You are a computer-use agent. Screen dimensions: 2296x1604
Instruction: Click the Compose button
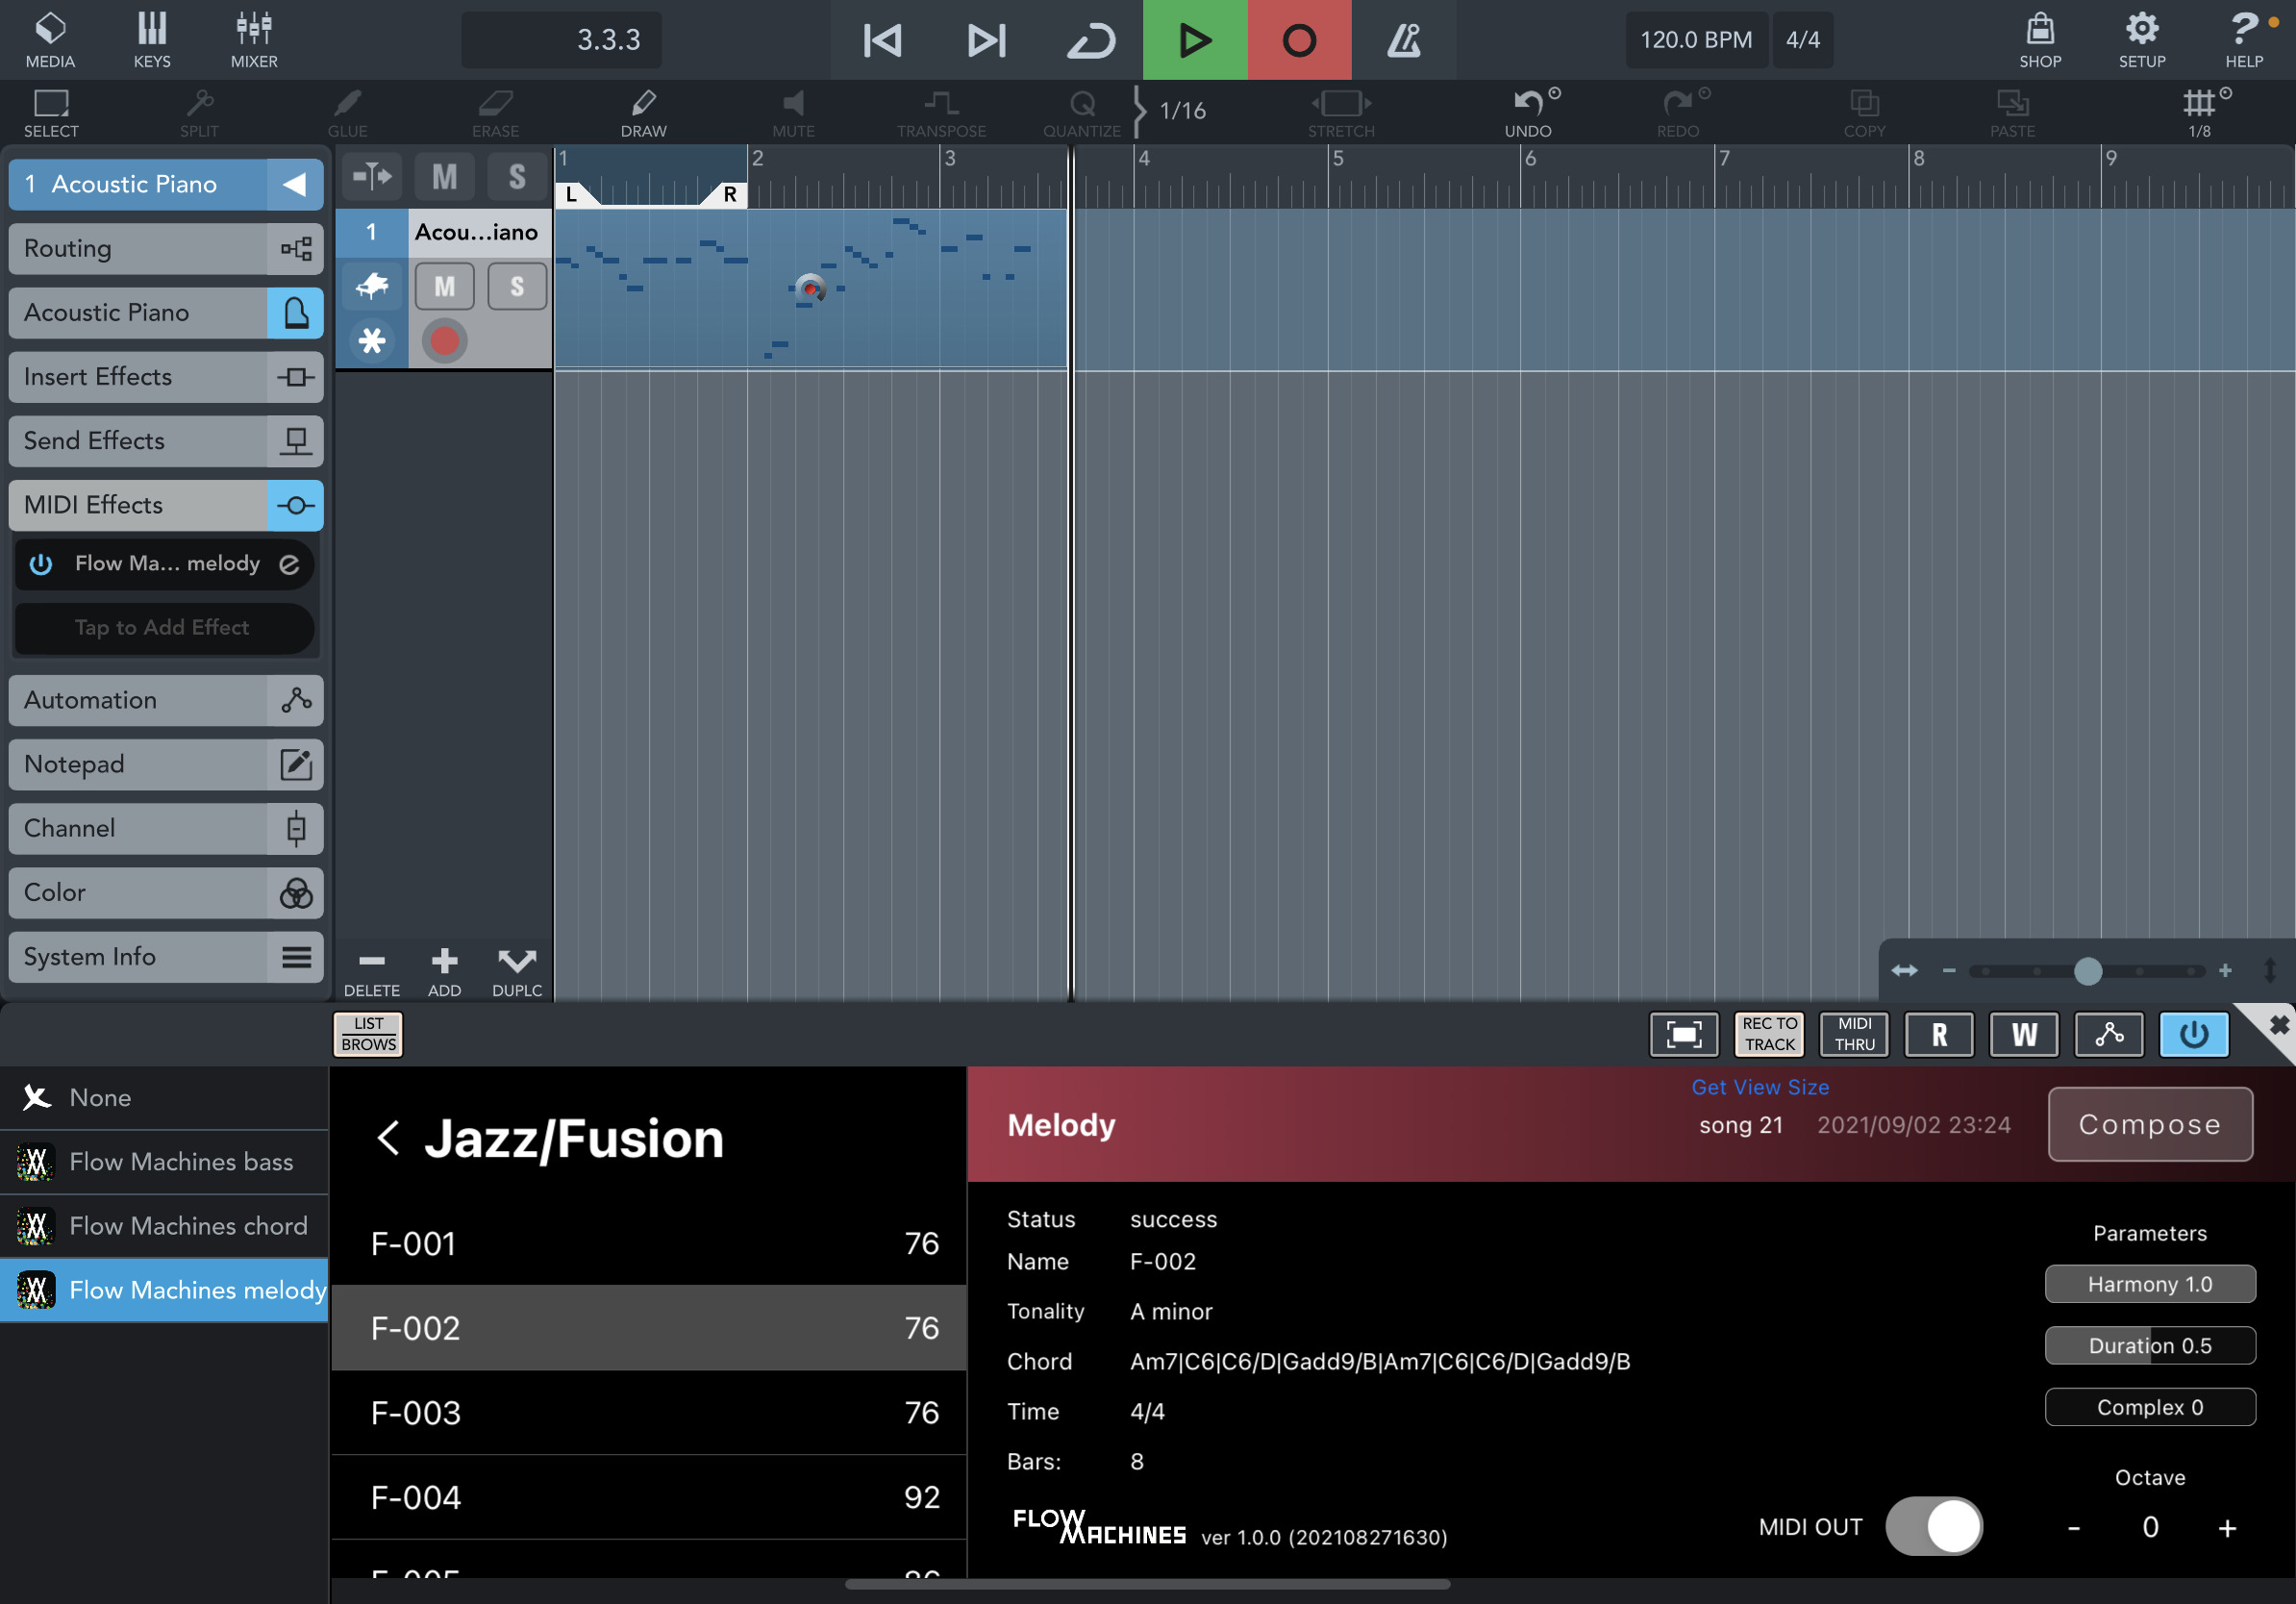click(2150, 1124)
